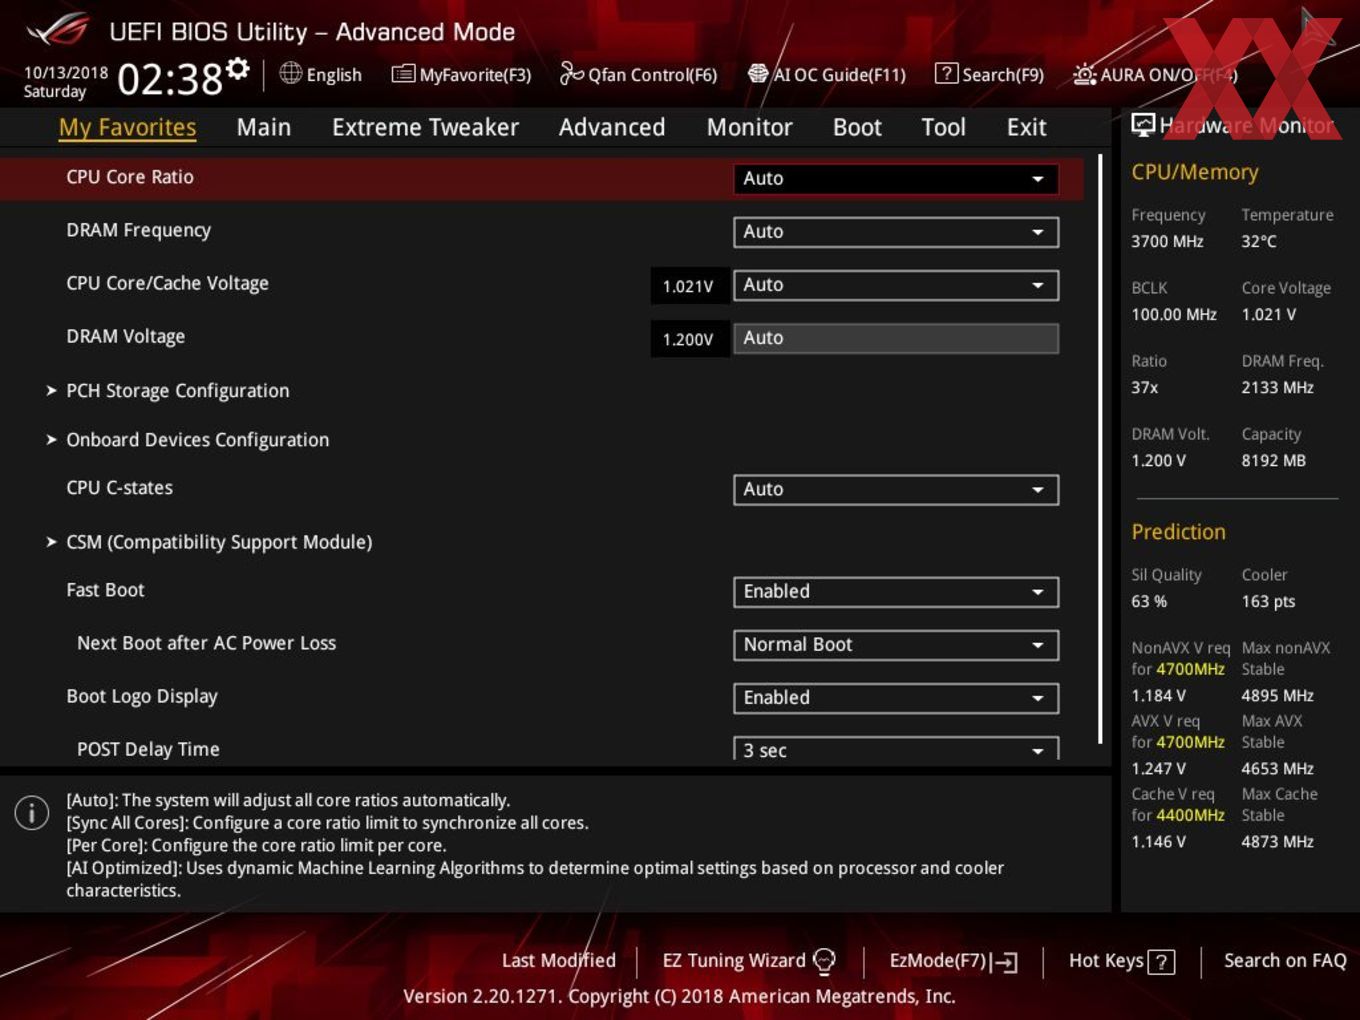Open Fast Boot dropdown
Screen dimensions: 1360x1020
coord(896,592)
